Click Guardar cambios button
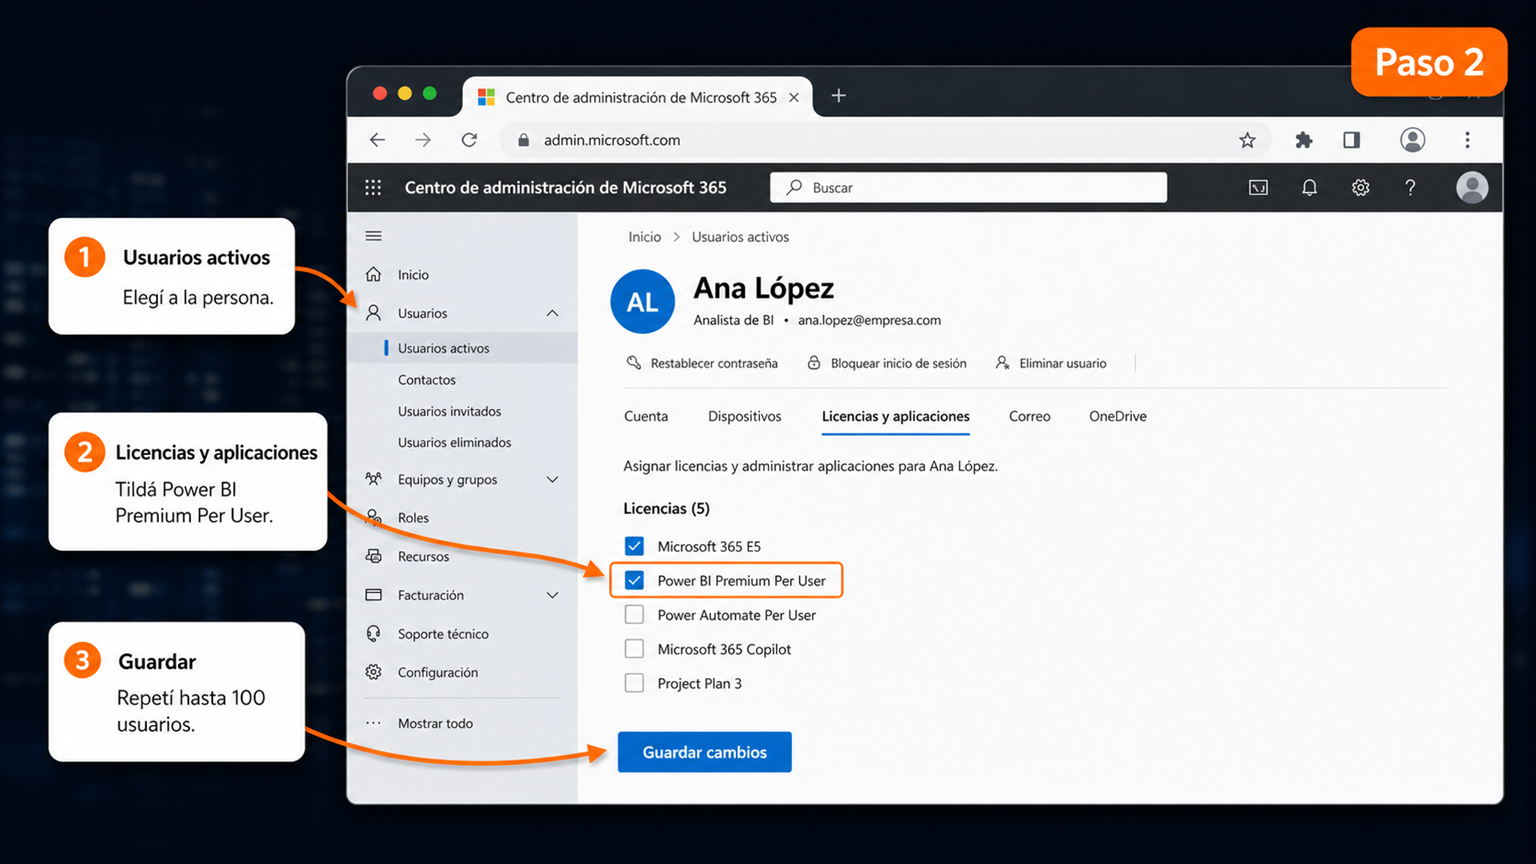Viewport: 1536px width, 864px height. click(705, 752)
